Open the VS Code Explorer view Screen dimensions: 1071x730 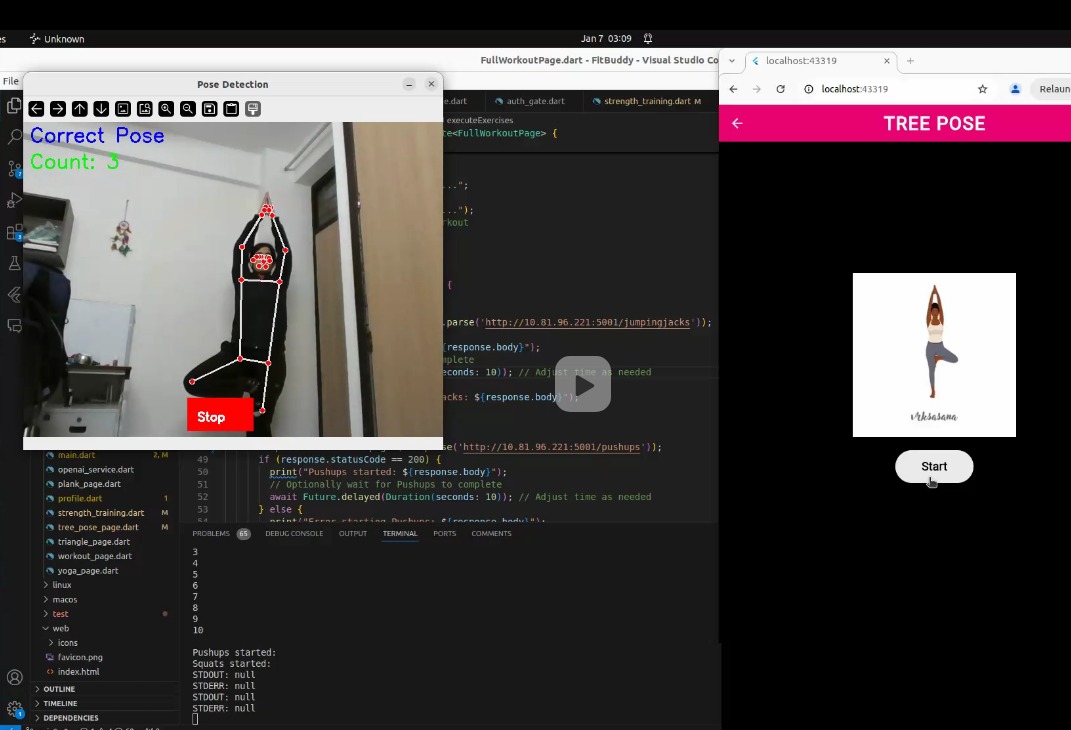click(x=14, y=106)
